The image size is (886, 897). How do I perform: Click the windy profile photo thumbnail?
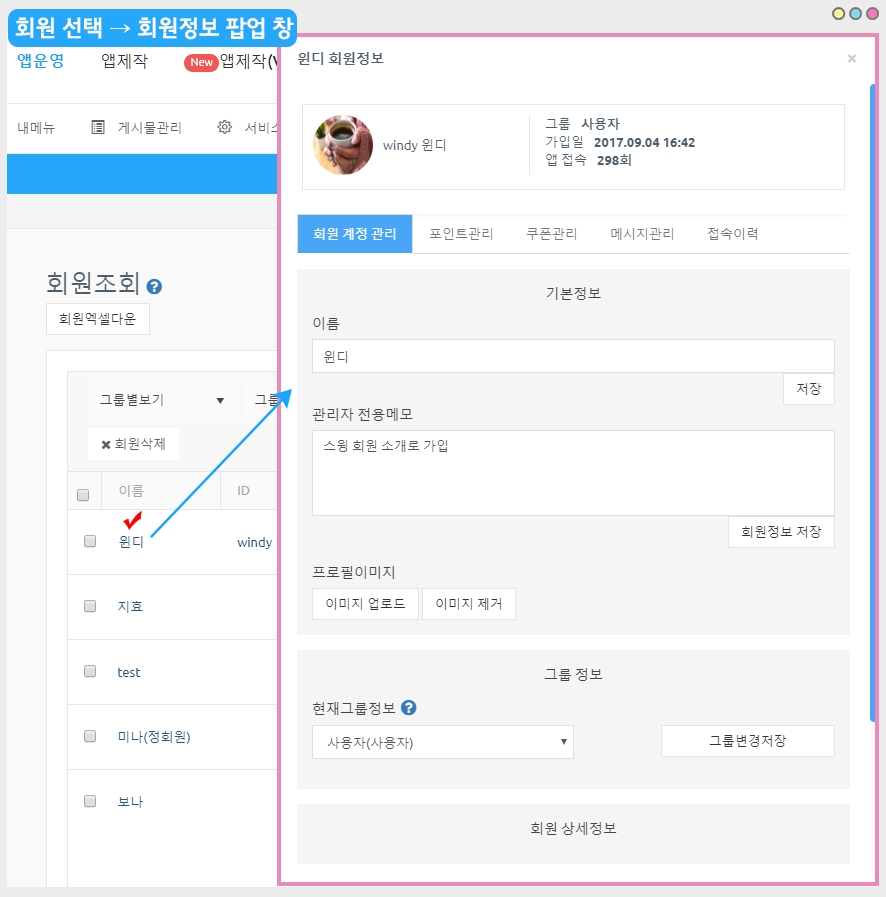coord(343,145)
